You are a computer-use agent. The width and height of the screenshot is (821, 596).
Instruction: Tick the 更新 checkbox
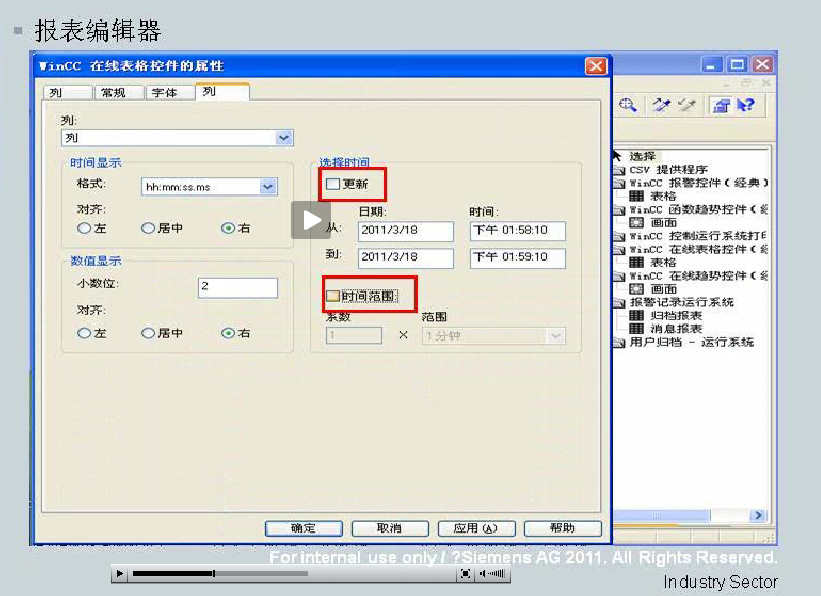point(332,183)
